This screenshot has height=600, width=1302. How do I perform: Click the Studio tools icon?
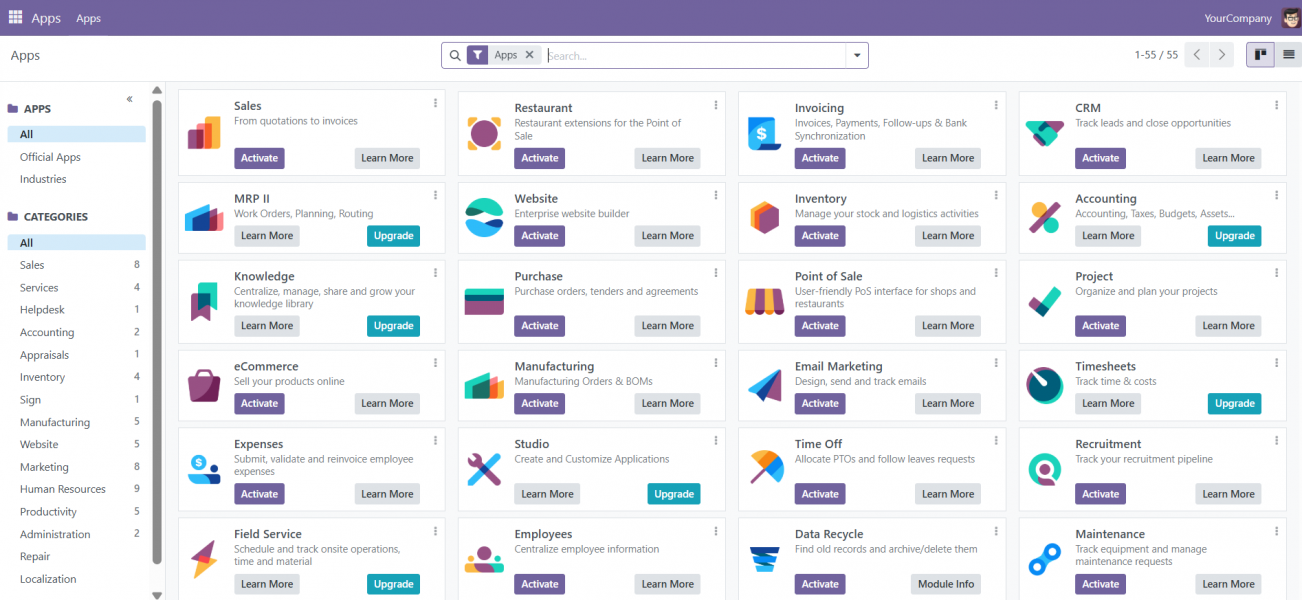click(x=484, y=469)
